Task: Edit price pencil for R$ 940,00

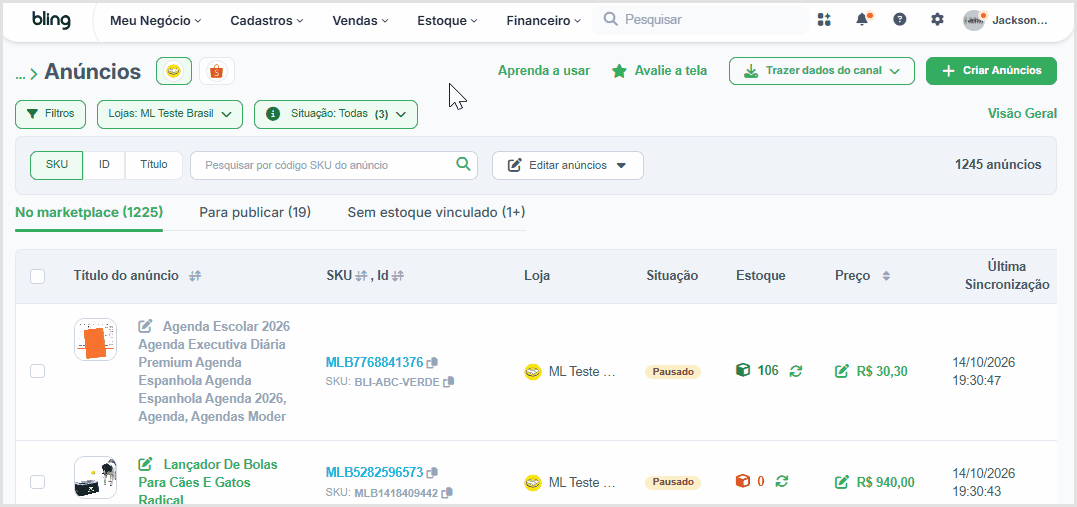Action: pos(841,482)
